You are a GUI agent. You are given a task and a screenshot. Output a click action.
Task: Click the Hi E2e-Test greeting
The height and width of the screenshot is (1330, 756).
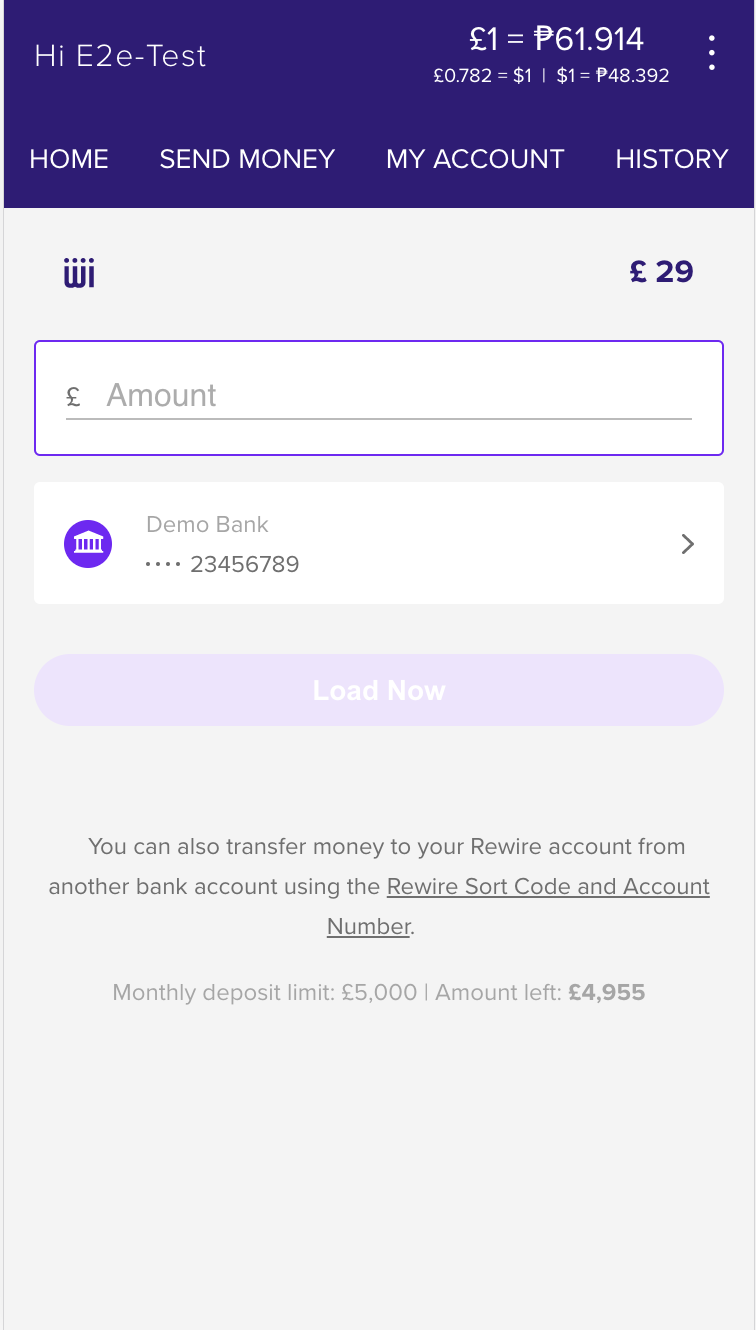click(121, 56)
